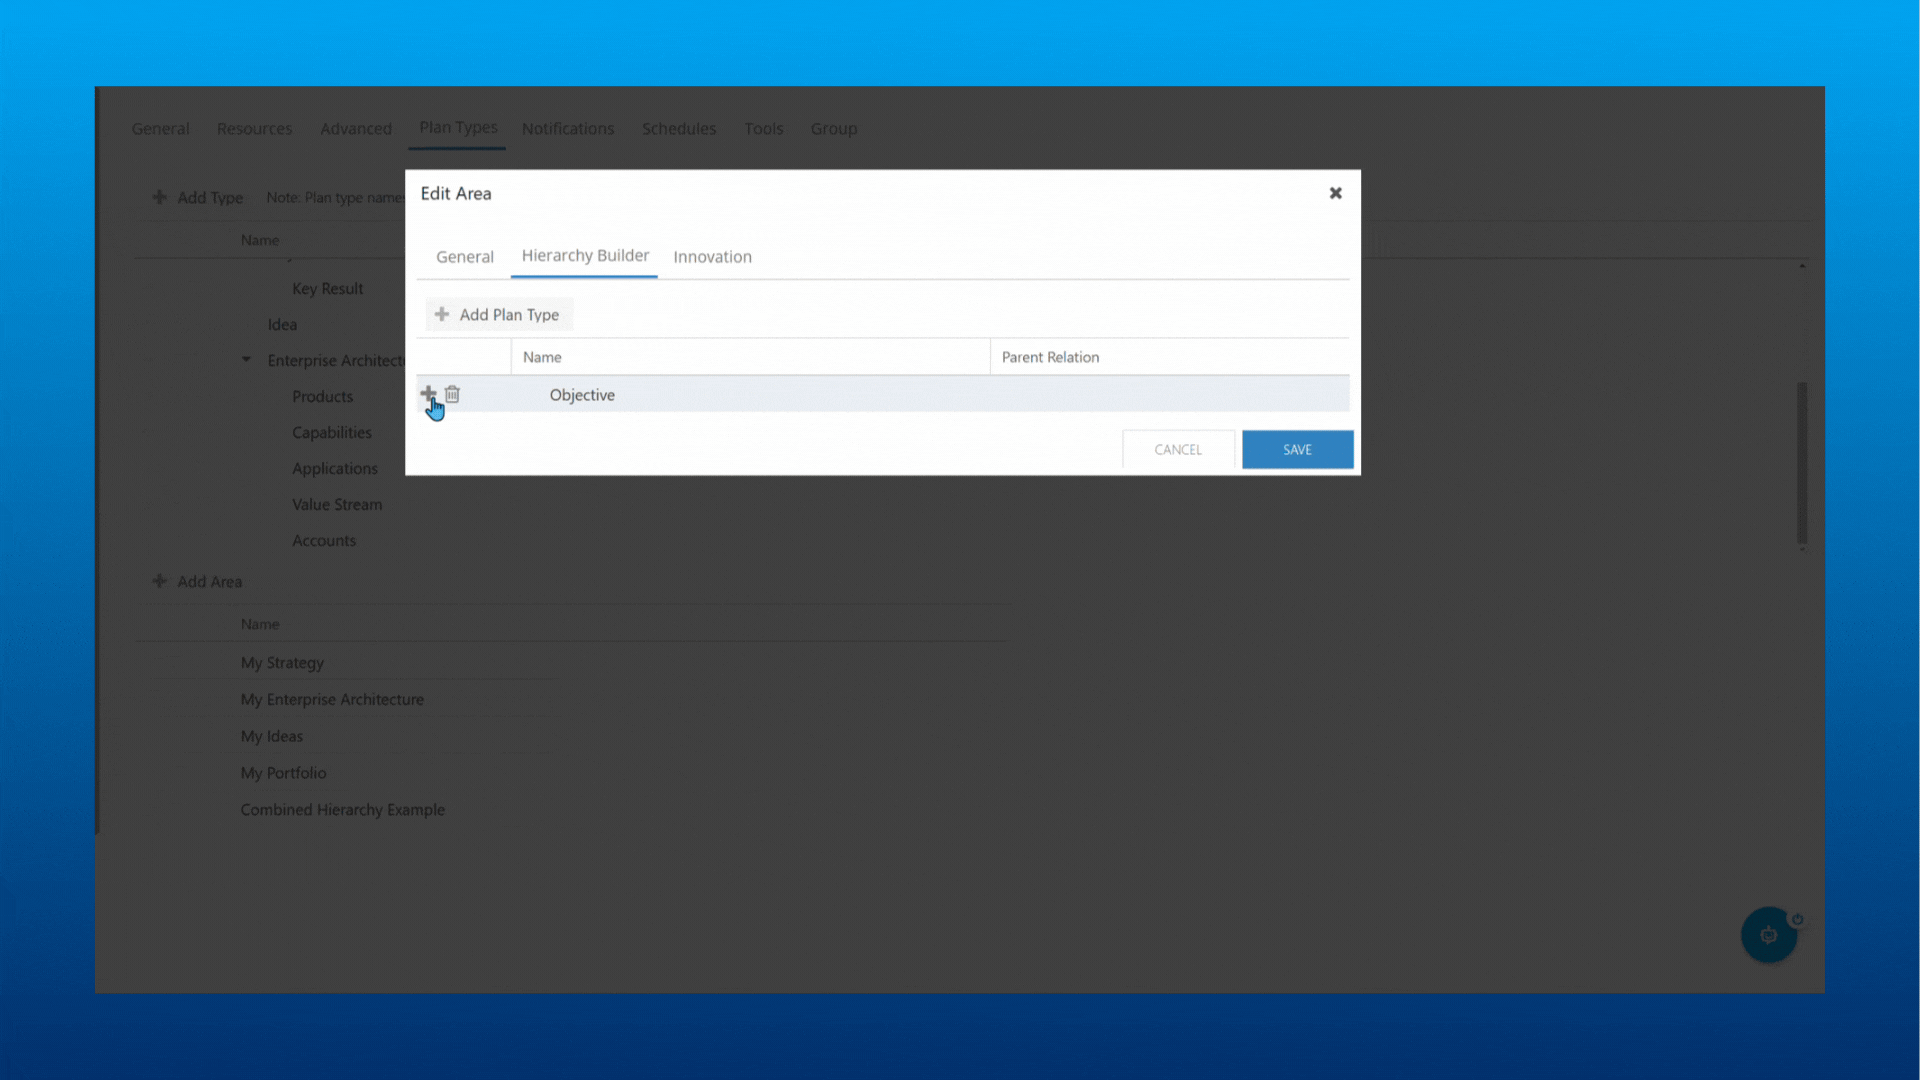1920x1080 pixels.
Task: Select the Resources tab
Action: coord(254,129)
